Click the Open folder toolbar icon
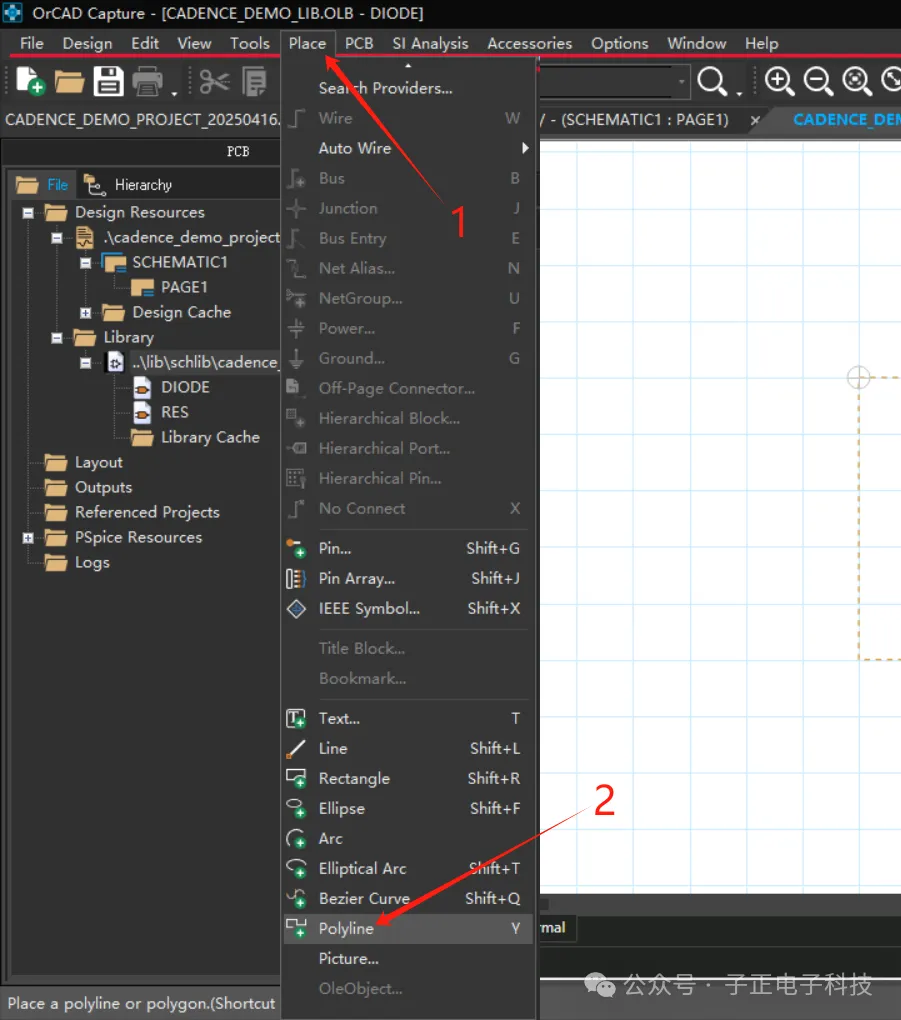The width and height of the screenshot is (901, 1020). coord(69,82)
